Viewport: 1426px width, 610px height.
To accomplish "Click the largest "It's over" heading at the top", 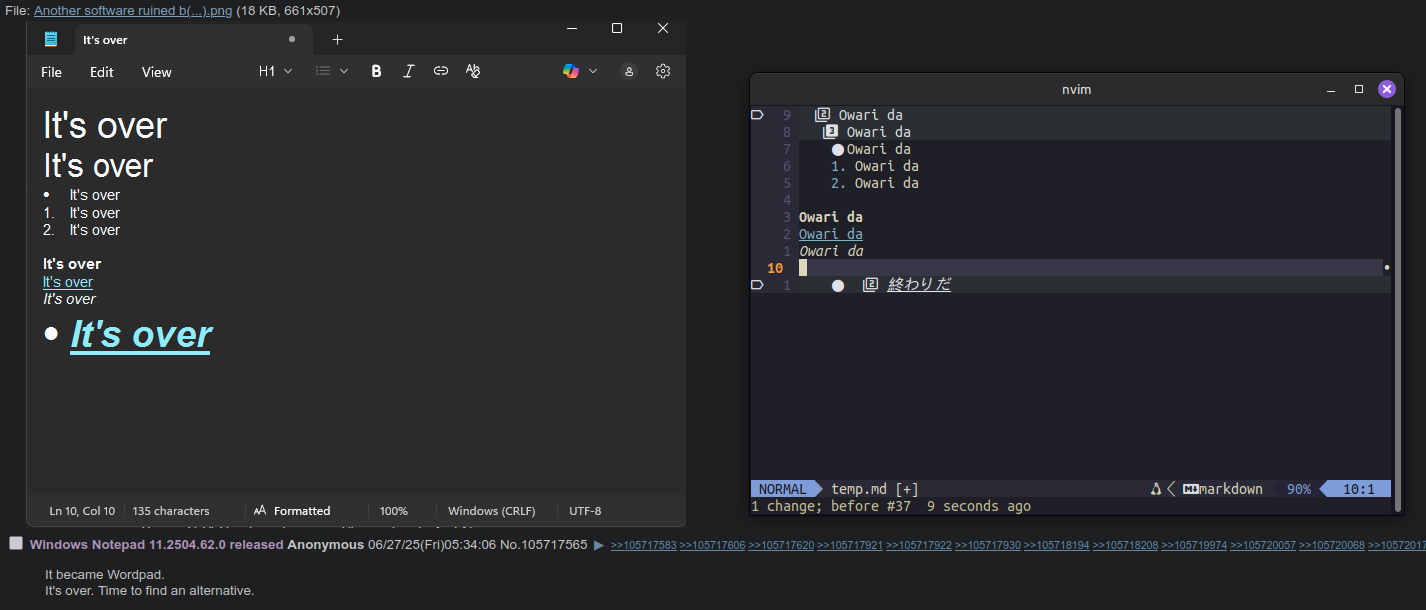I will [105, 126].
